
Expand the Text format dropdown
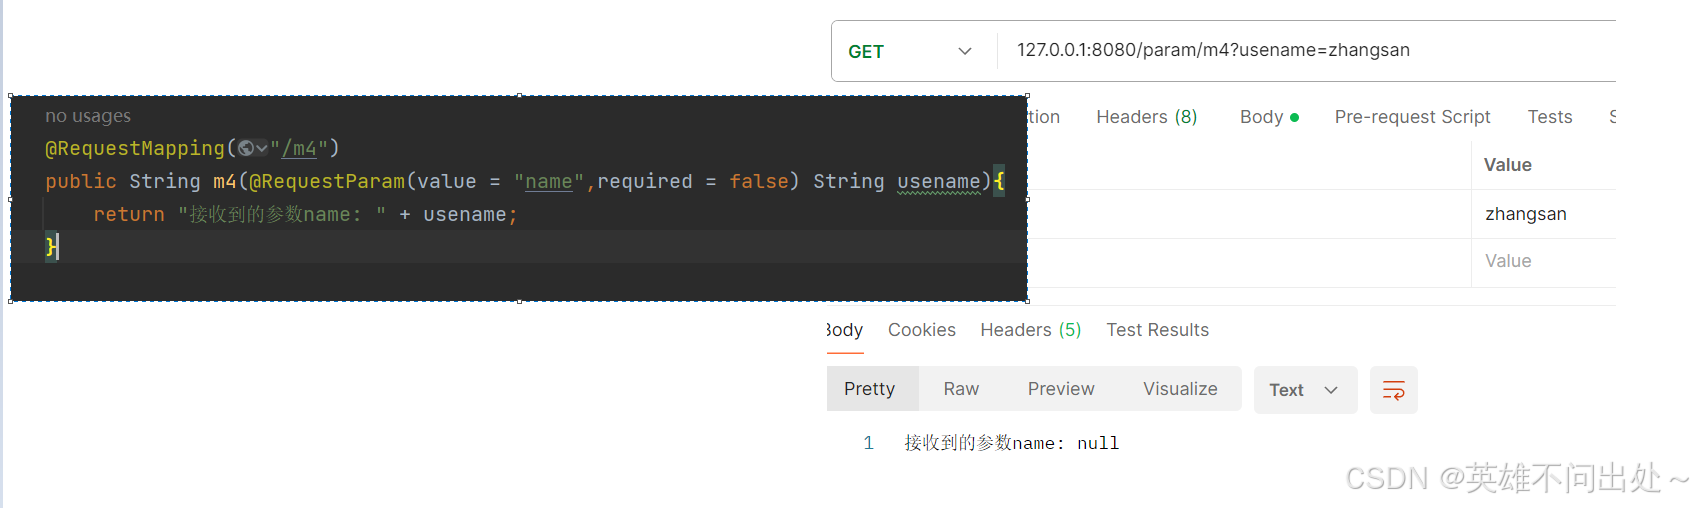1304,390
